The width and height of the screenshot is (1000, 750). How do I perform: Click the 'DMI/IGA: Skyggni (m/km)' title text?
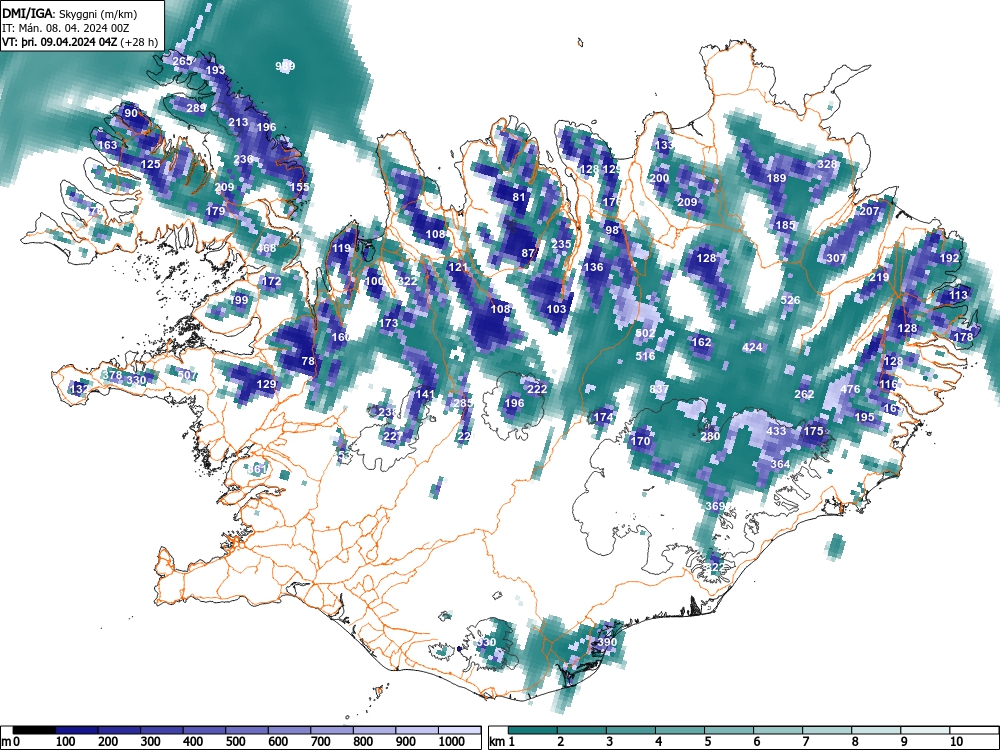[x=70, y=13]
